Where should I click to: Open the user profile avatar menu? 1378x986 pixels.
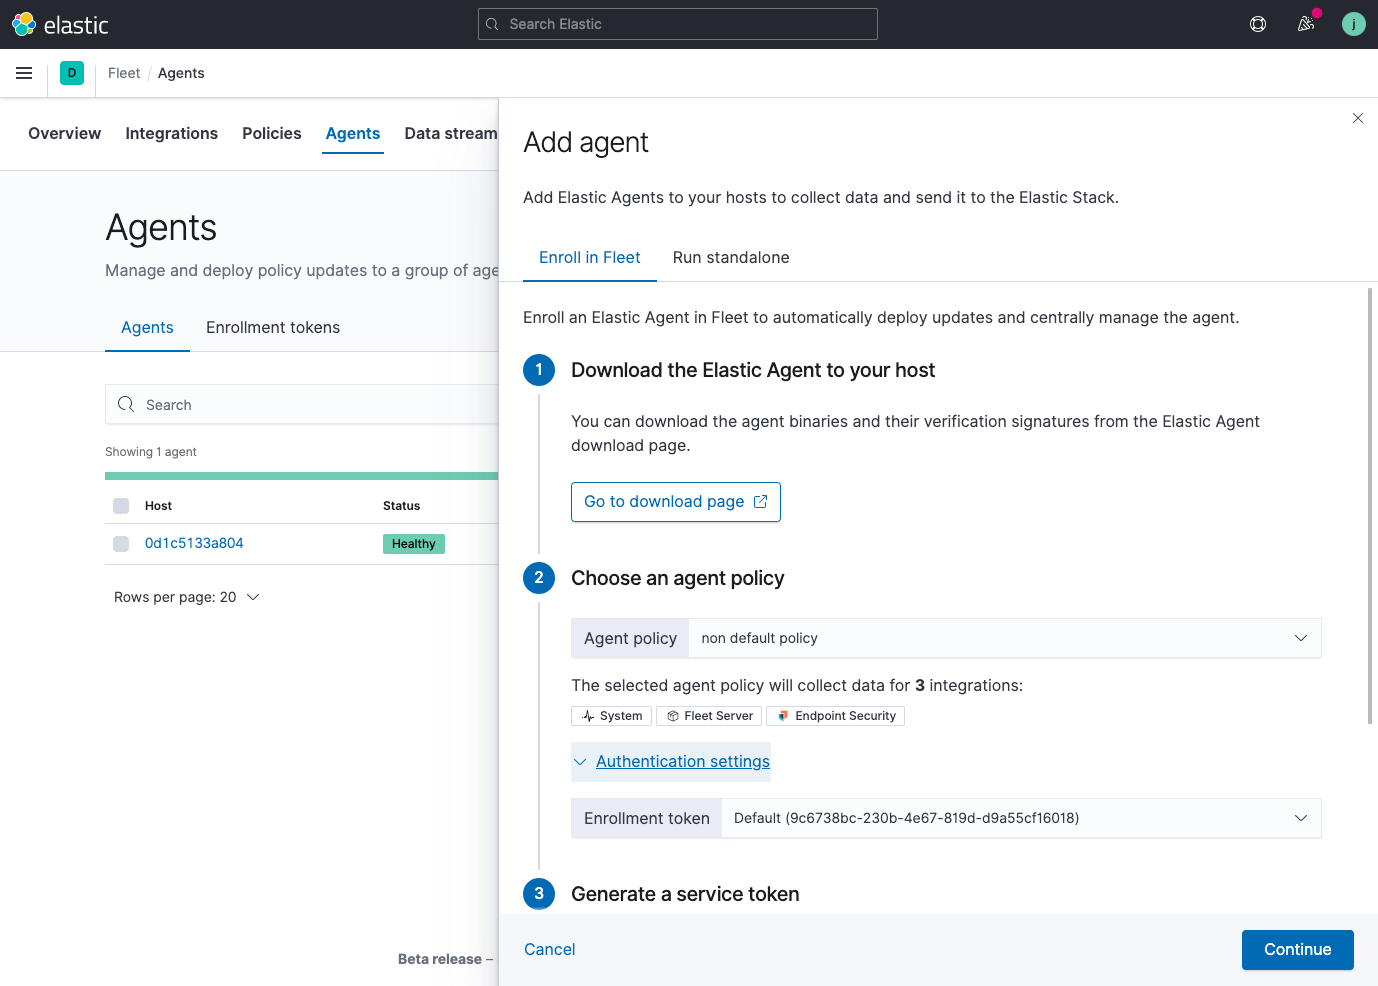point(1353,23)
